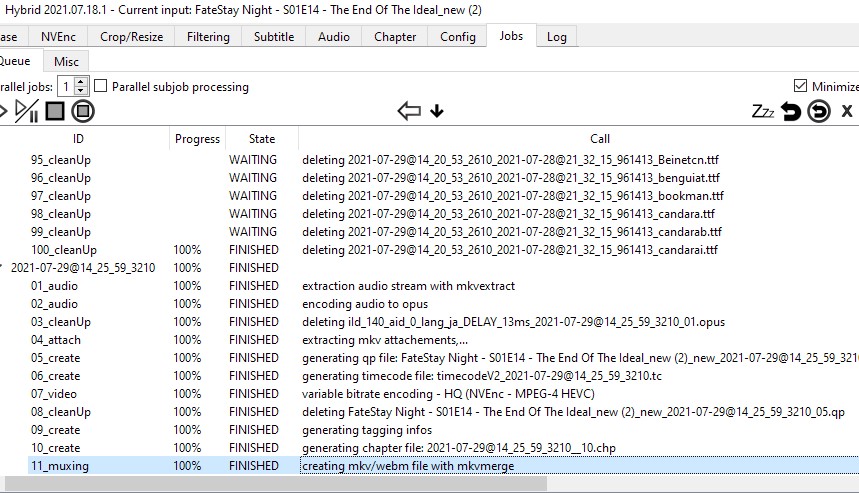
Task: Click the circled reset arrow icon
Action: tap(819, 111)
